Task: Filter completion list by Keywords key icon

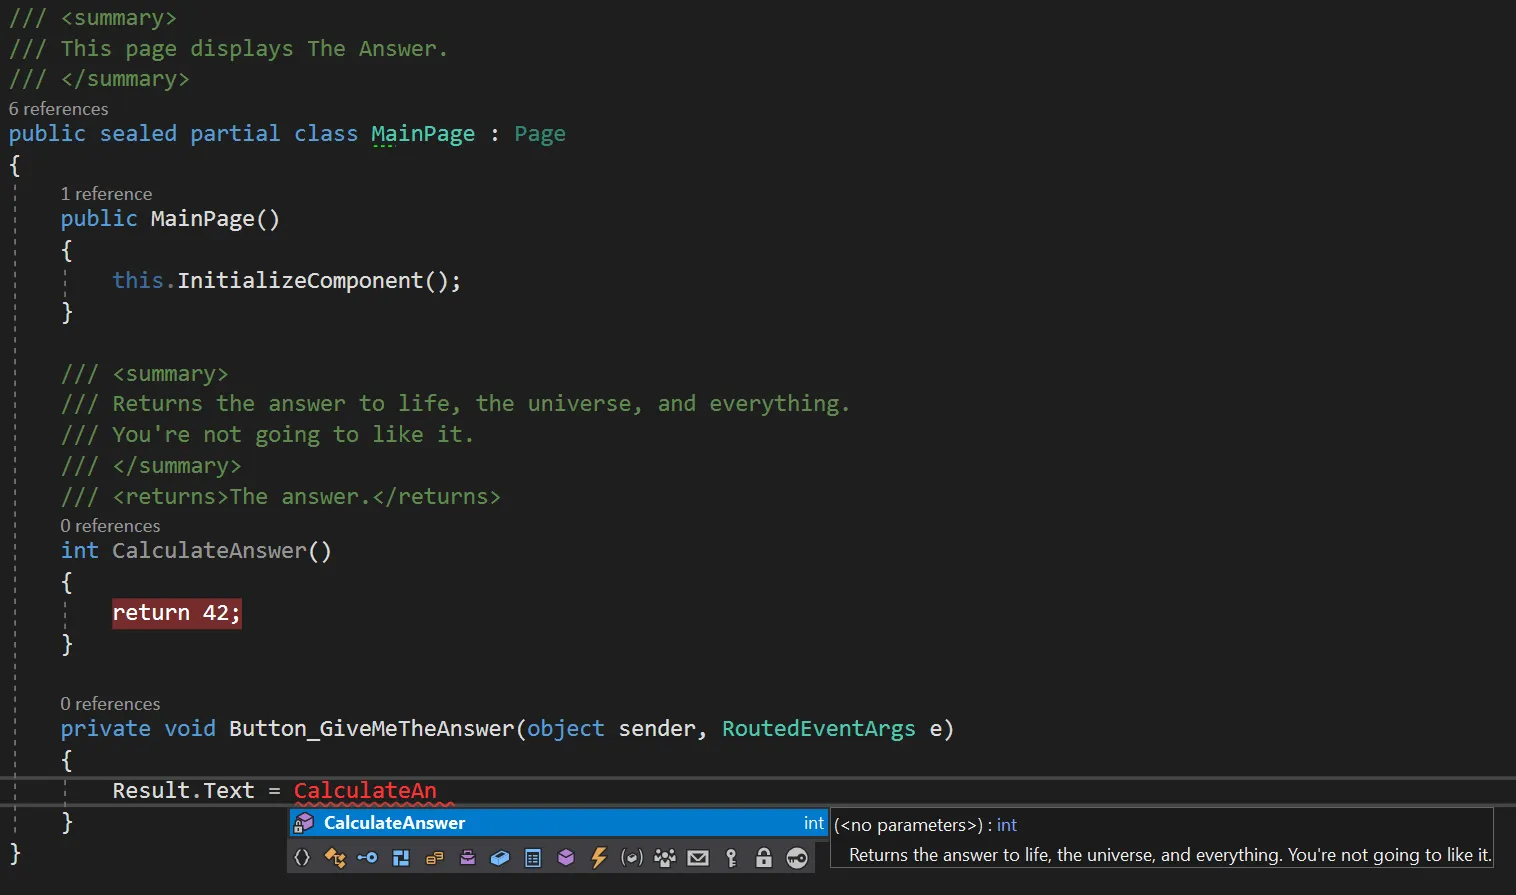Action: coord(731,857)
